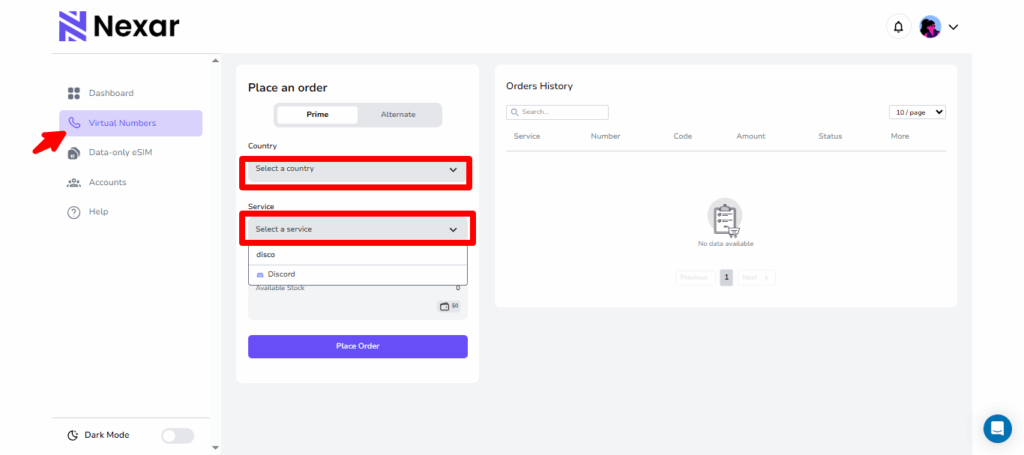This screenshot has height=455, width=1024.
Task: Open the chat support bubble
Action: (997, 428)
